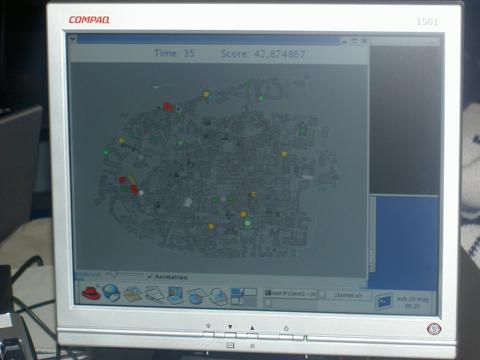
Task: Click the scrollbar arrow beside the viewer
Action: pos(372,267)
